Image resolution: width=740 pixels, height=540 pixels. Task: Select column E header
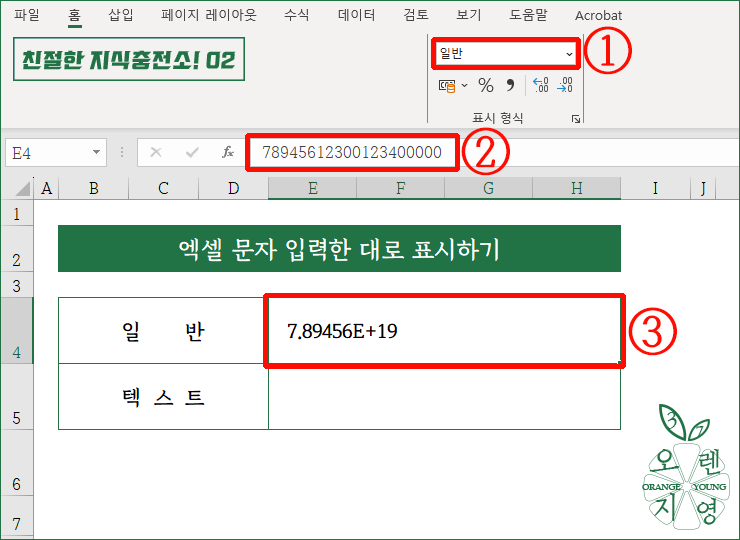(312, 188)
